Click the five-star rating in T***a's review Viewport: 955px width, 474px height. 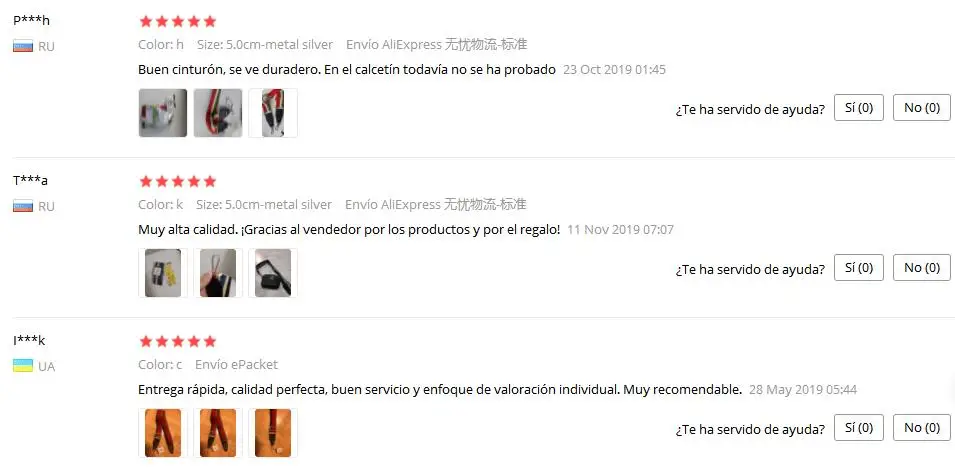[x=178, y=182]
